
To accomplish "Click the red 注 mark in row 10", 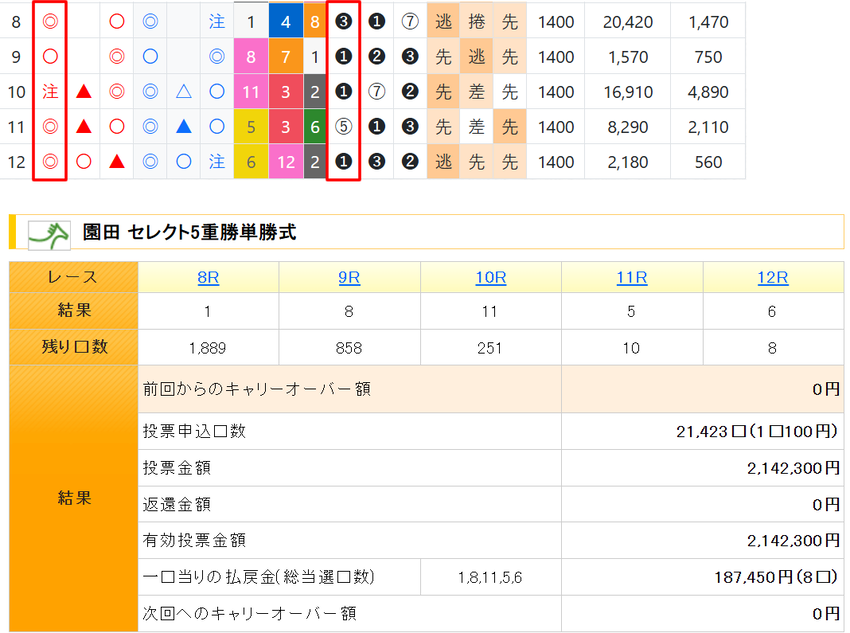I will pyautogui.click(x=50, y=92).
